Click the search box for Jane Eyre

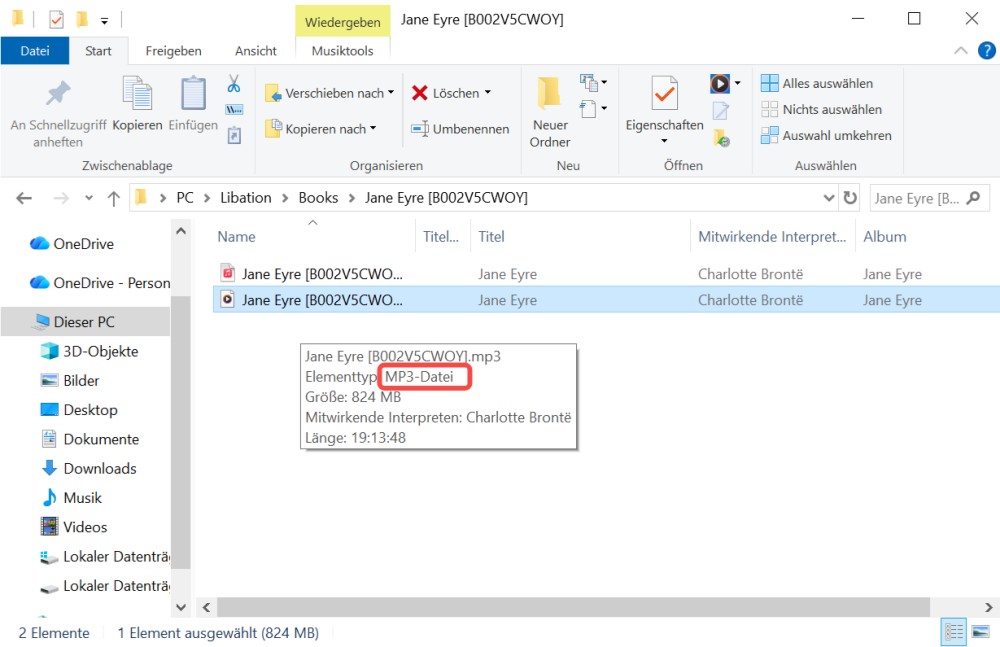coord(929,198)
